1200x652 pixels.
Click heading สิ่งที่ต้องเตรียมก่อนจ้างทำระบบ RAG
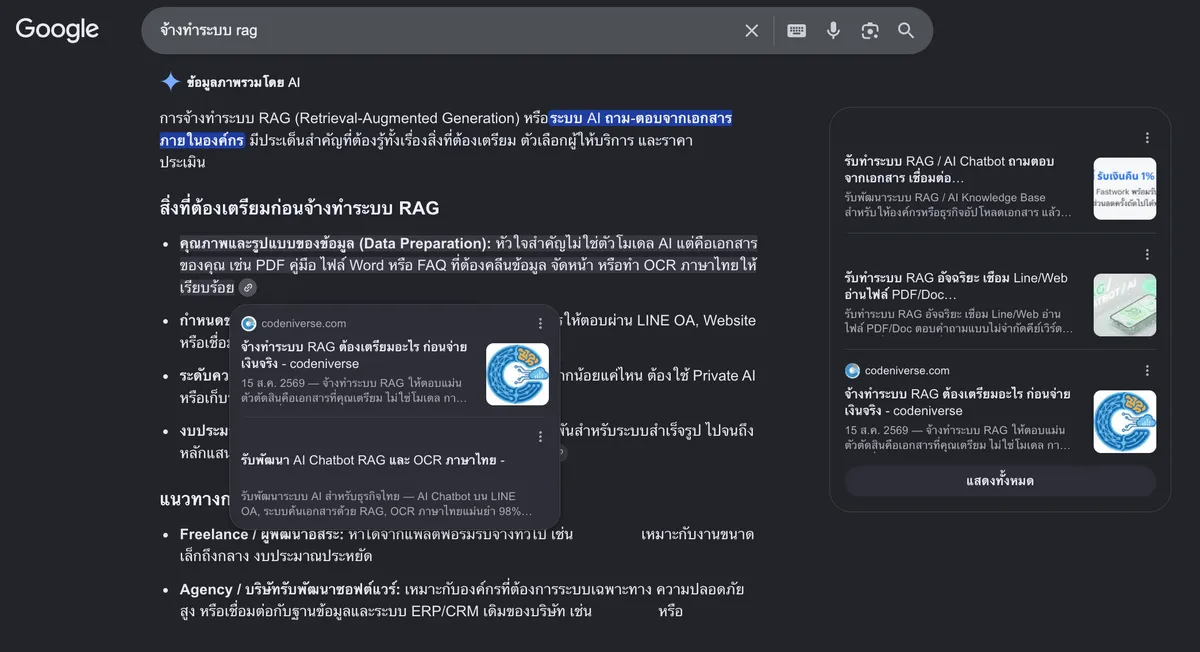pos(300,208)
